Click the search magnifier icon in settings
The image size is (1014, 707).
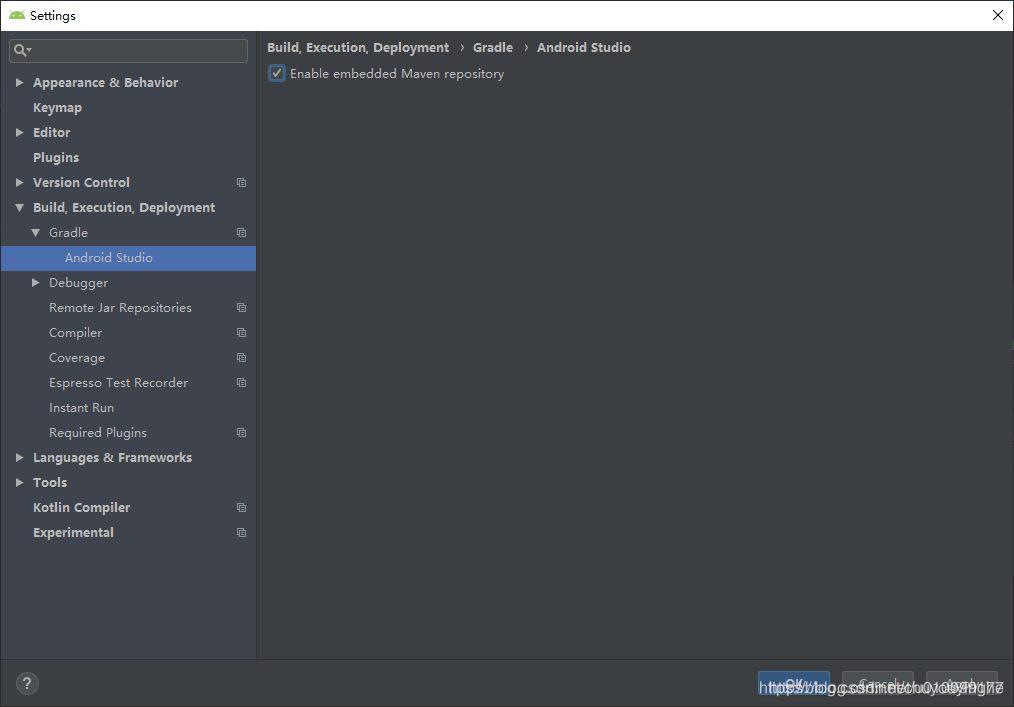23,50
